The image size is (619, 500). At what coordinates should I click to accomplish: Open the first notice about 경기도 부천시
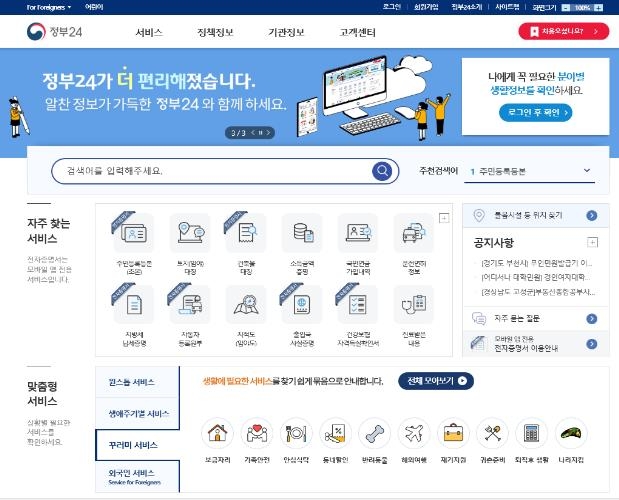pos(537,263)
